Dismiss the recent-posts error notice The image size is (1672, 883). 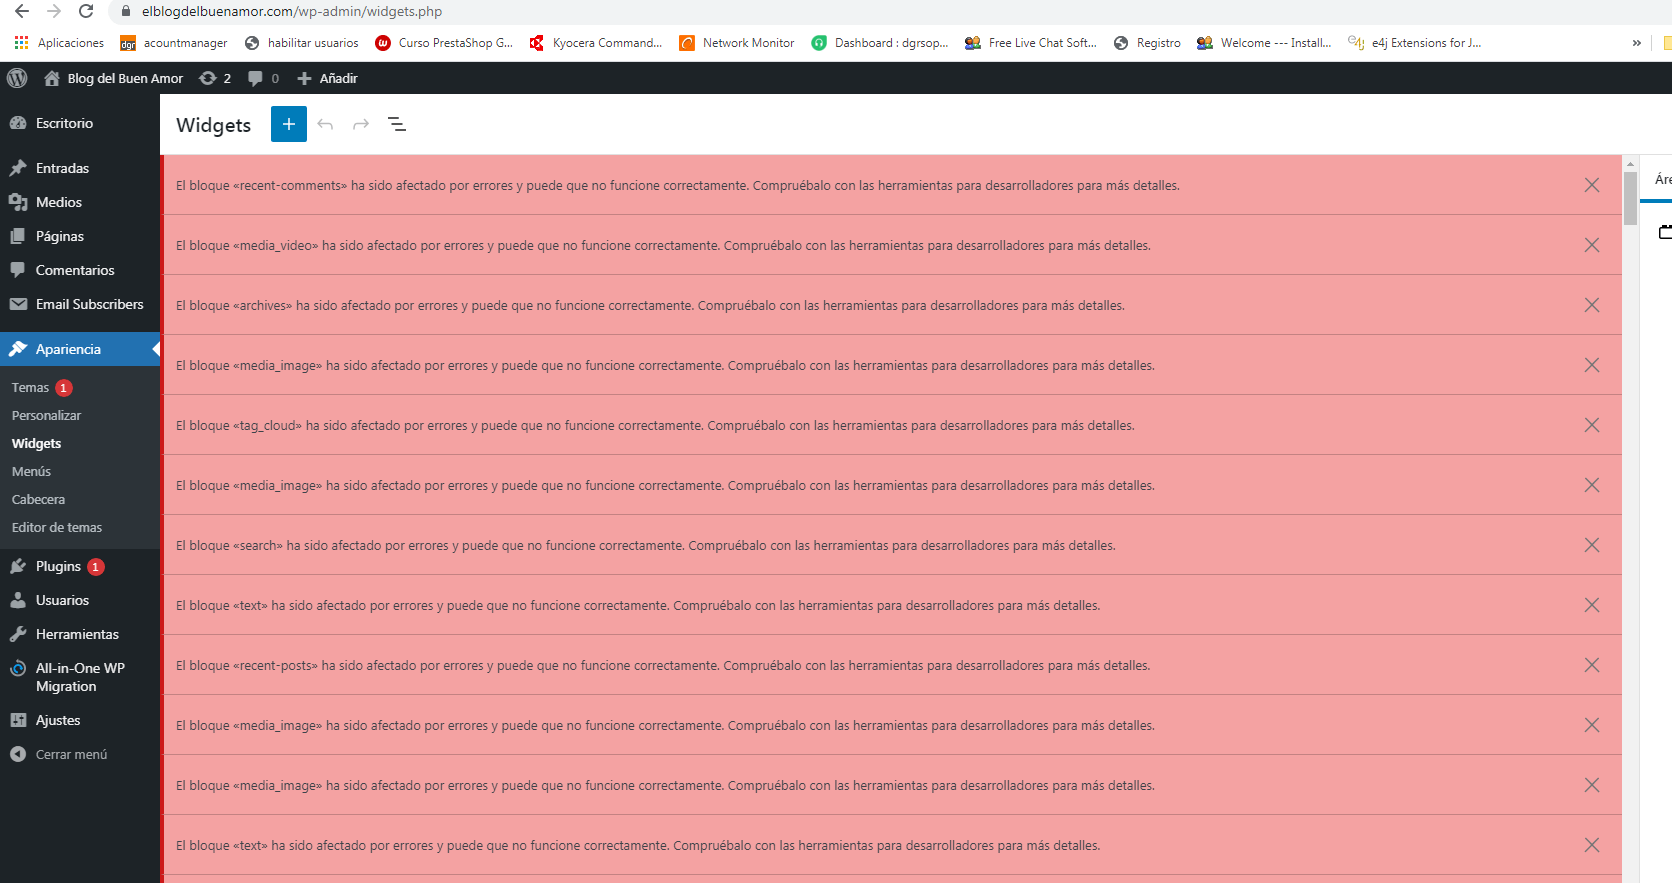tap(1592, 665)
